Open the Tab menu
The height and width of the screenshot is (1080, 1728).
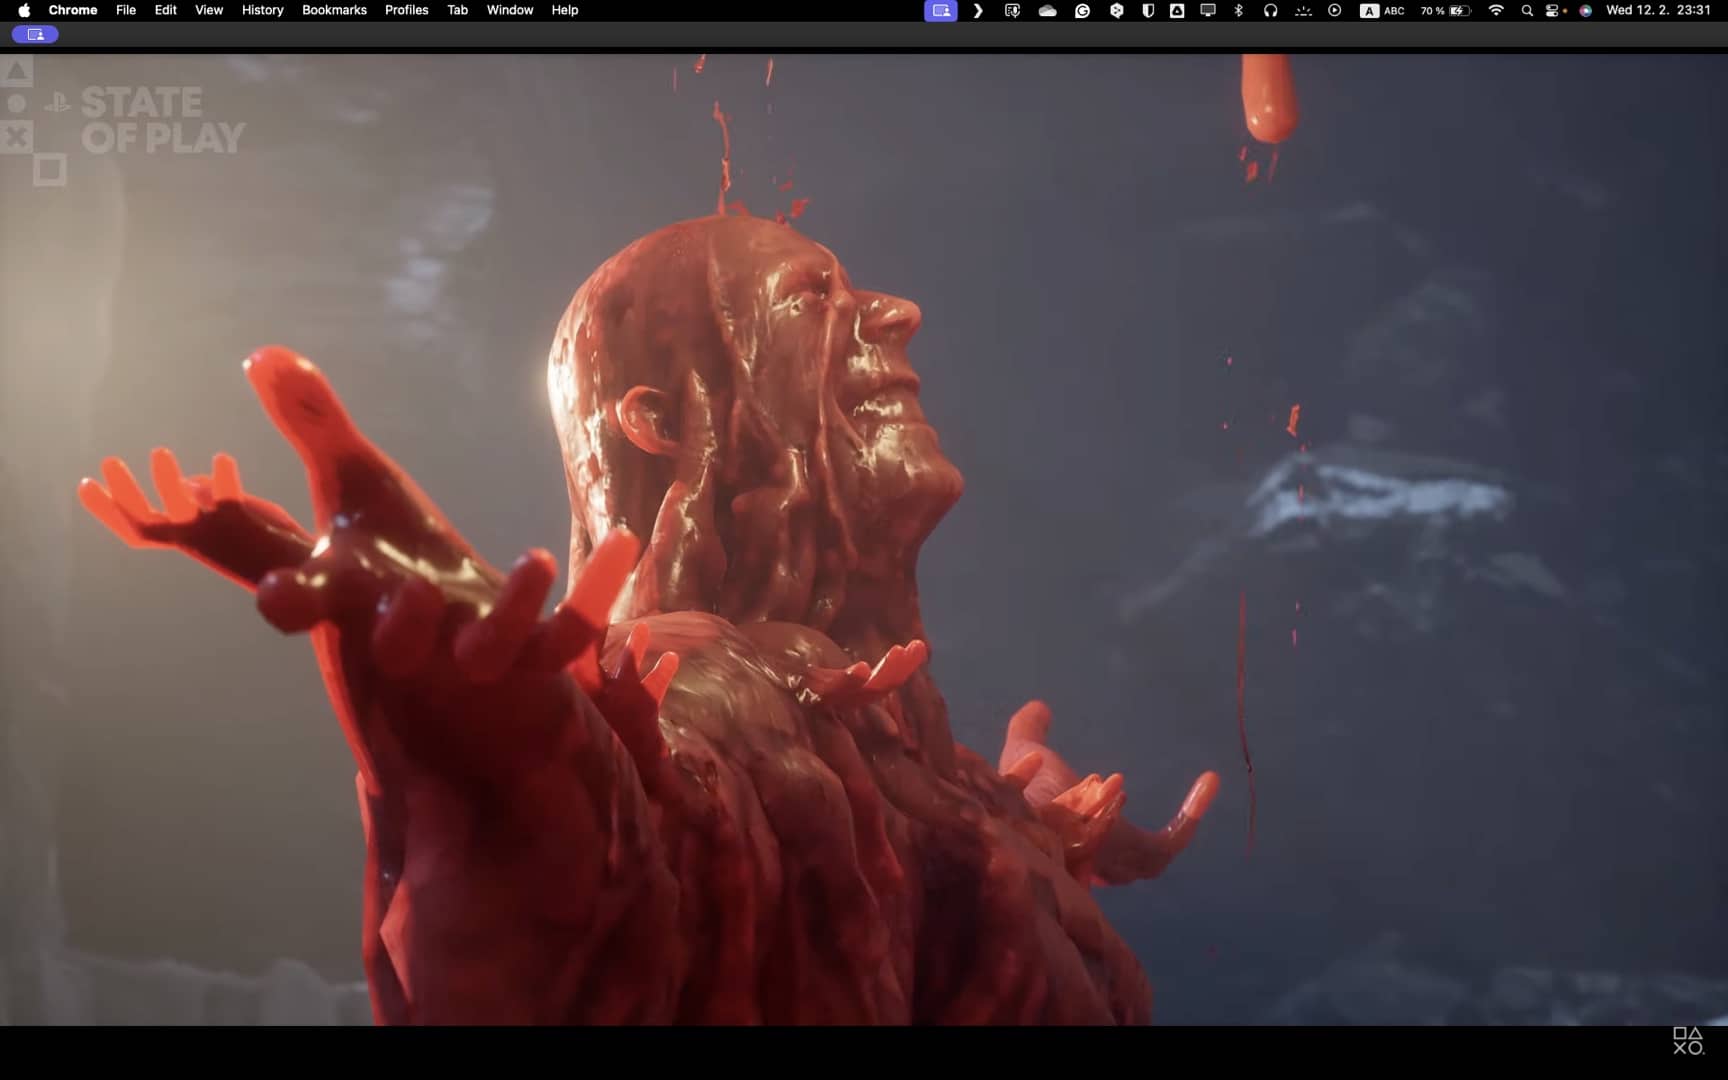click(x=457, y=10)
